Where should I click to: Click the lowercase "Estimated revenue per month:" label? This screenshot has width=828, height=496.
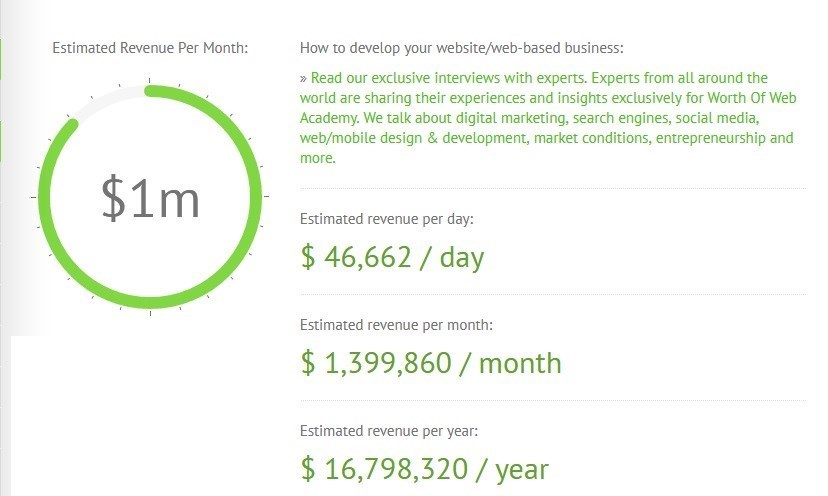point(396,325)
